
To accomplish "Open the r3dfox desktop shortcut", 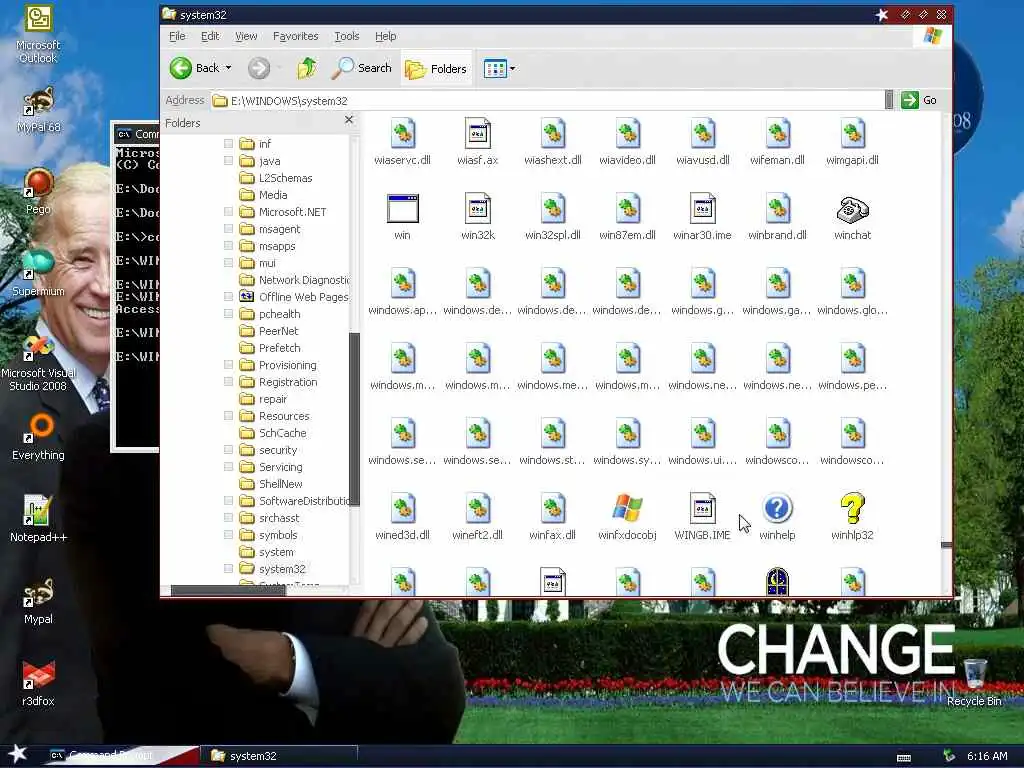I will pyautogui.click(x=38, y=683).
